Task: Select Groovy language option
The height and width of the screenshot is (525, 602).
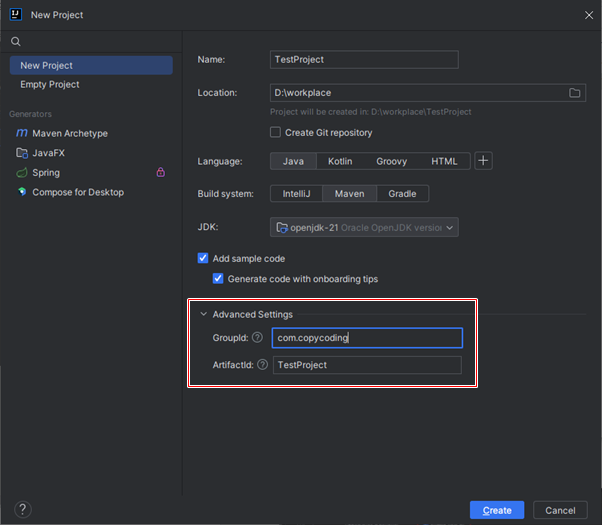Action: 391,161
